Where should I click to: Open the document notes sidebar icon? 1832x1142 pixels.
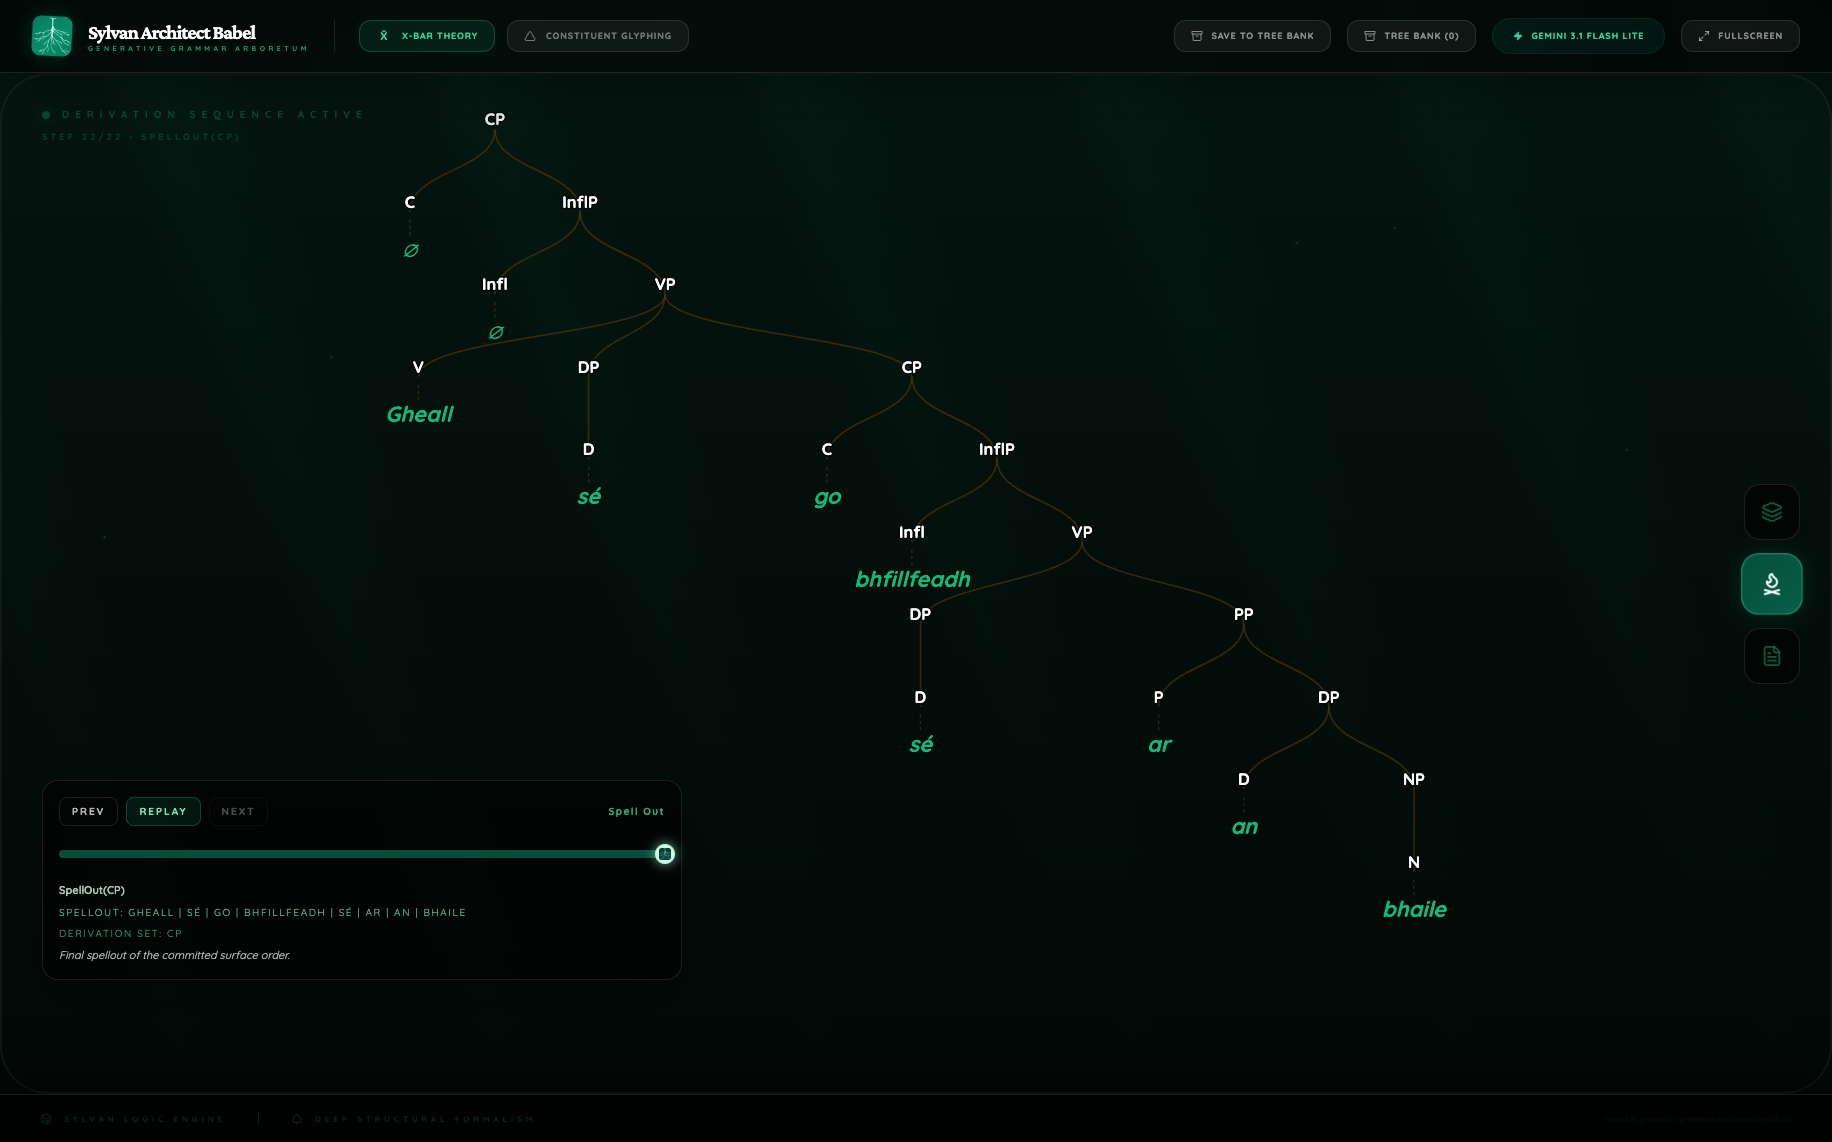[1771, 656]
